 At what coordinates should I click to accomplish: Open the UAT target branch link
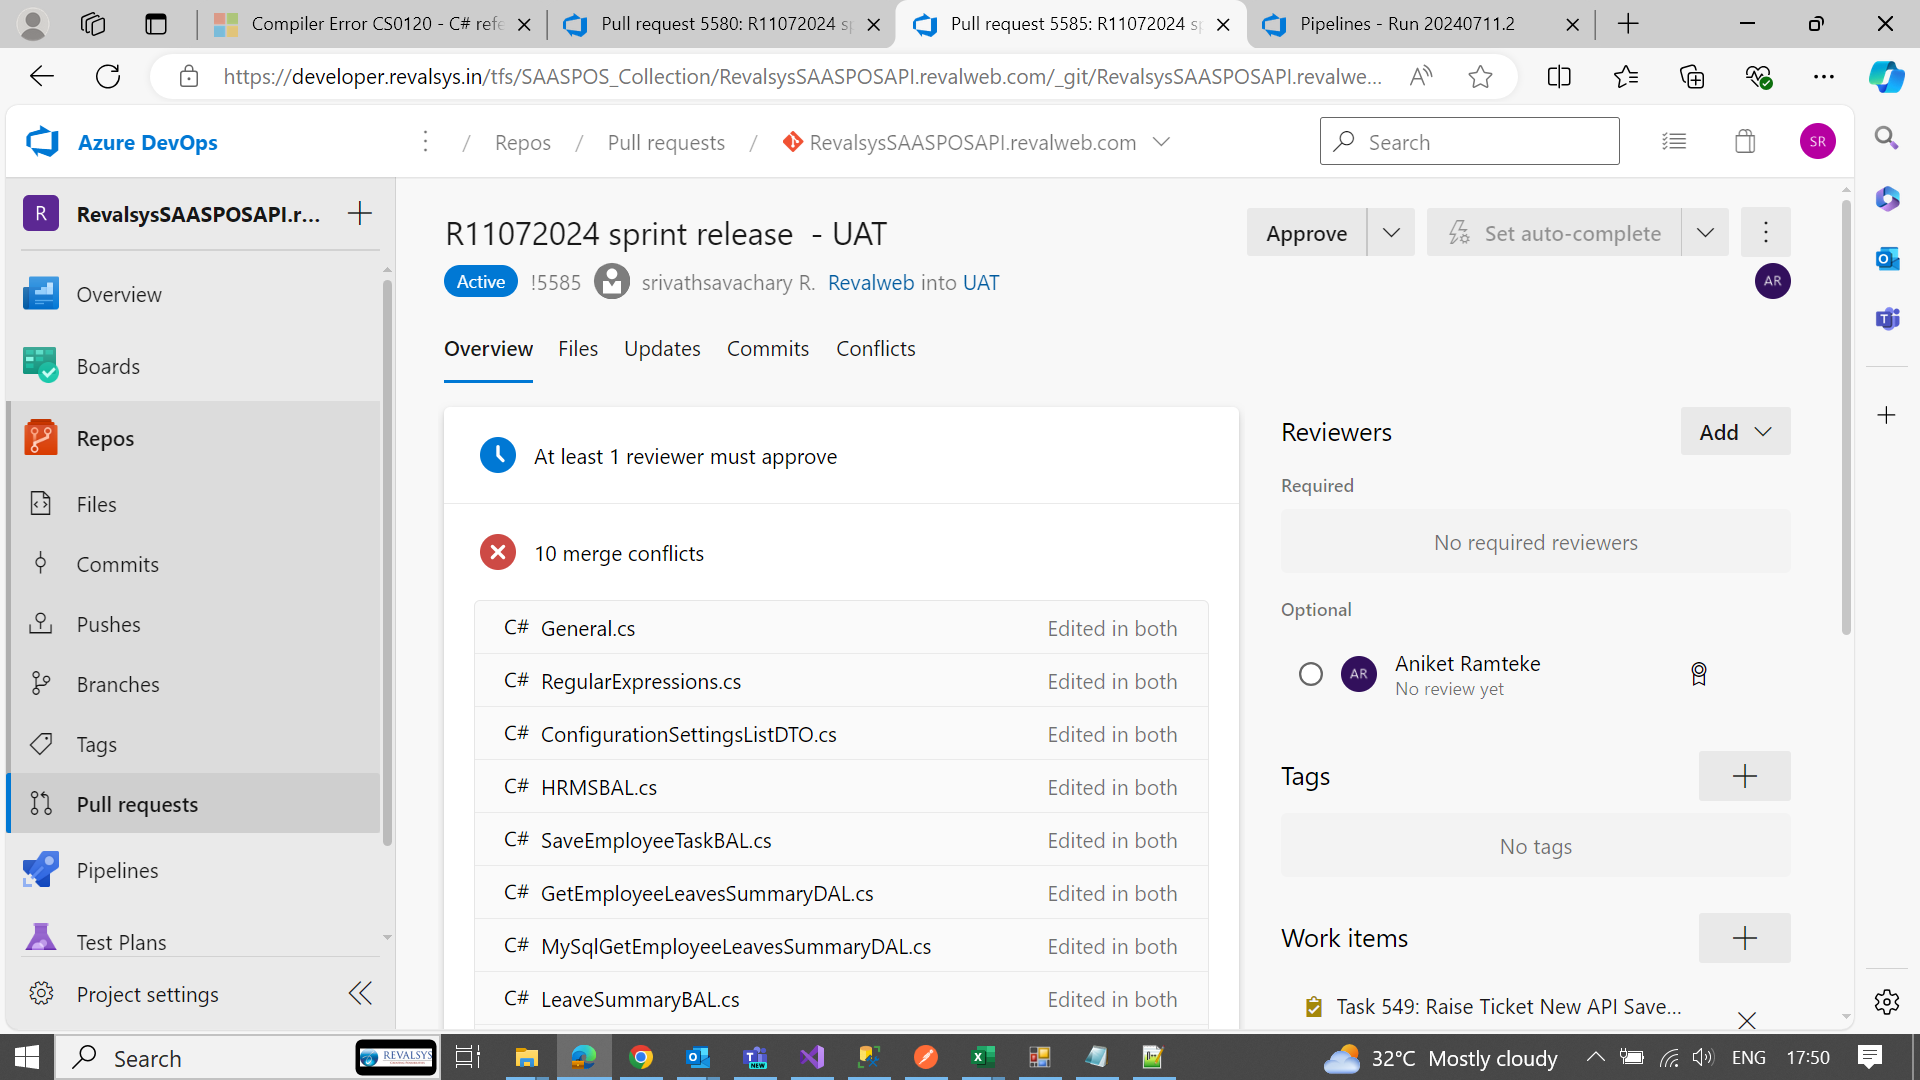click(x=980, y=282)
